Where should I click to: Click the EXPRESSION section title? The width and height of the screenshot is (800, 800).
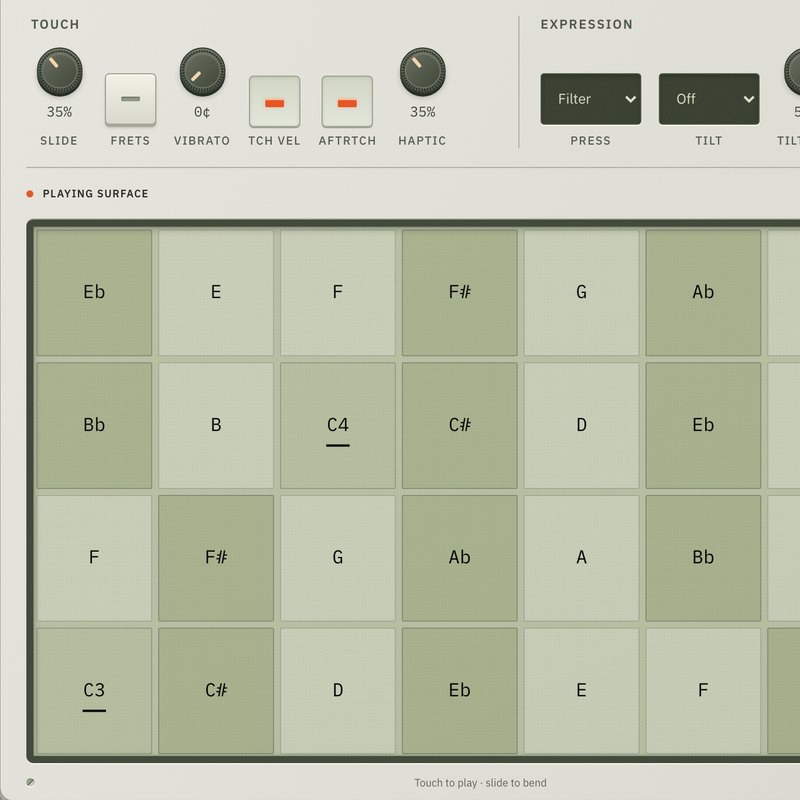(587, 24)
